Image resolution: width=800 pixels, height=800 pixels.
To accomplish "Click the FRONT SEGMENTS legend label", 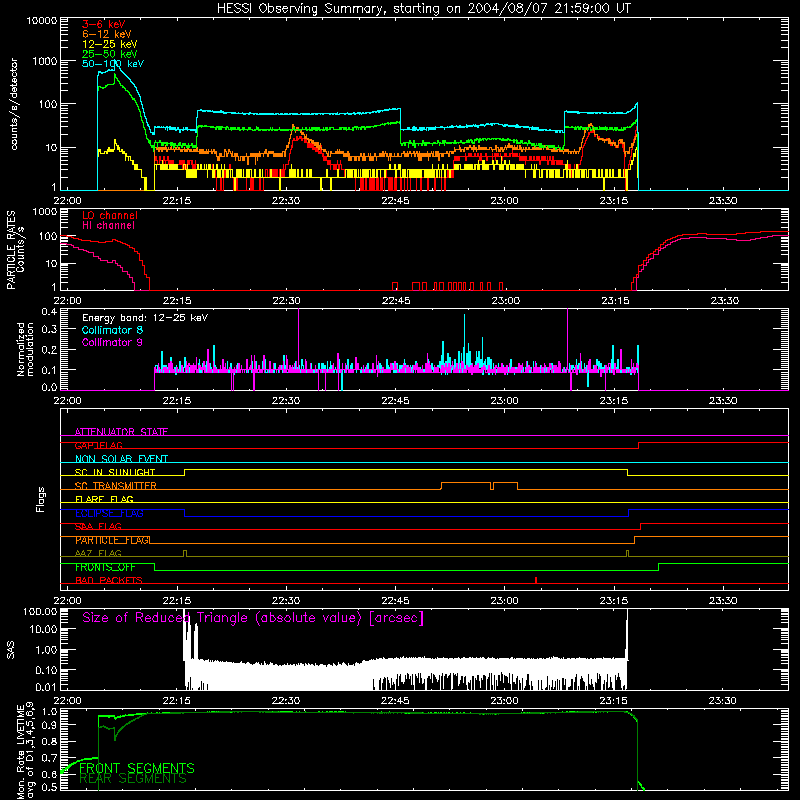I will coord(137,768).
